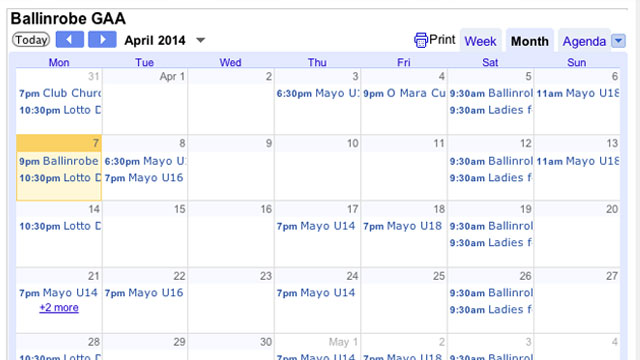The width and height of the screenshot is (640, 360).
Task: Open 7pm Club Church event on 31st
Action: click(60, 93)
